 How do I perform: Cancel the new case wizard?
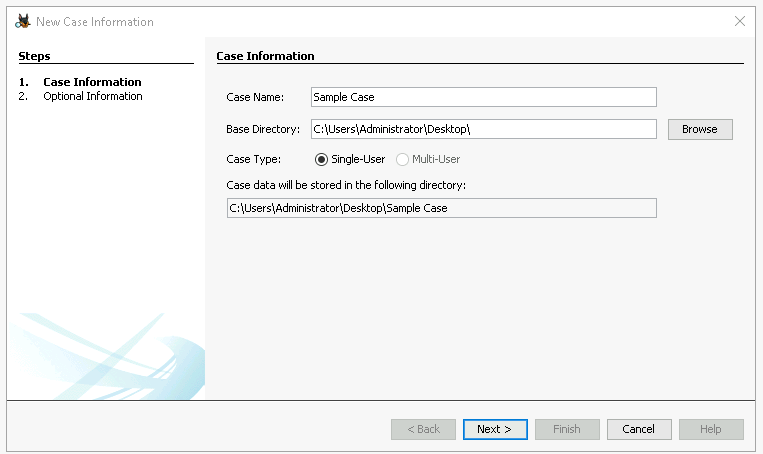[638, 429]
